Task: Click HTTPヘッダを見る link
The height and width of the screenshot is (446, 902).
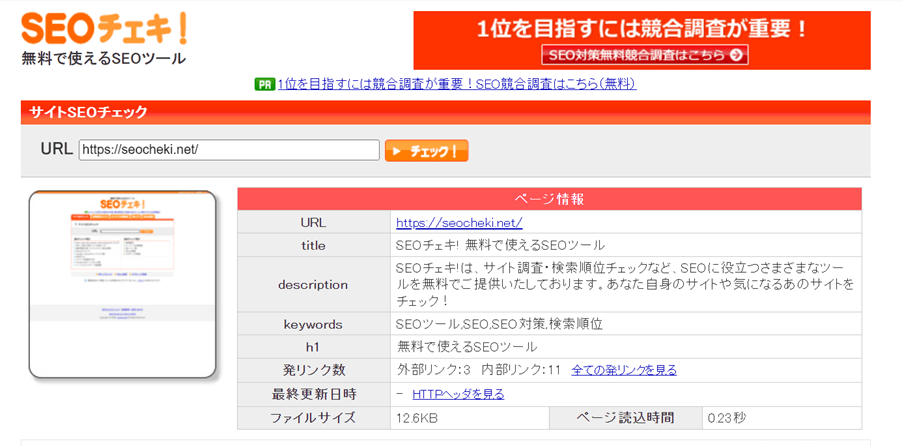Action: 458,394
